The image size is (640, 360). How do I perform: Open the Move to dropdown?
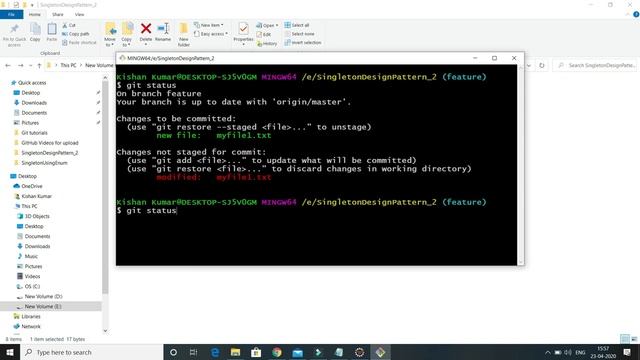click(x=110, y=35)
